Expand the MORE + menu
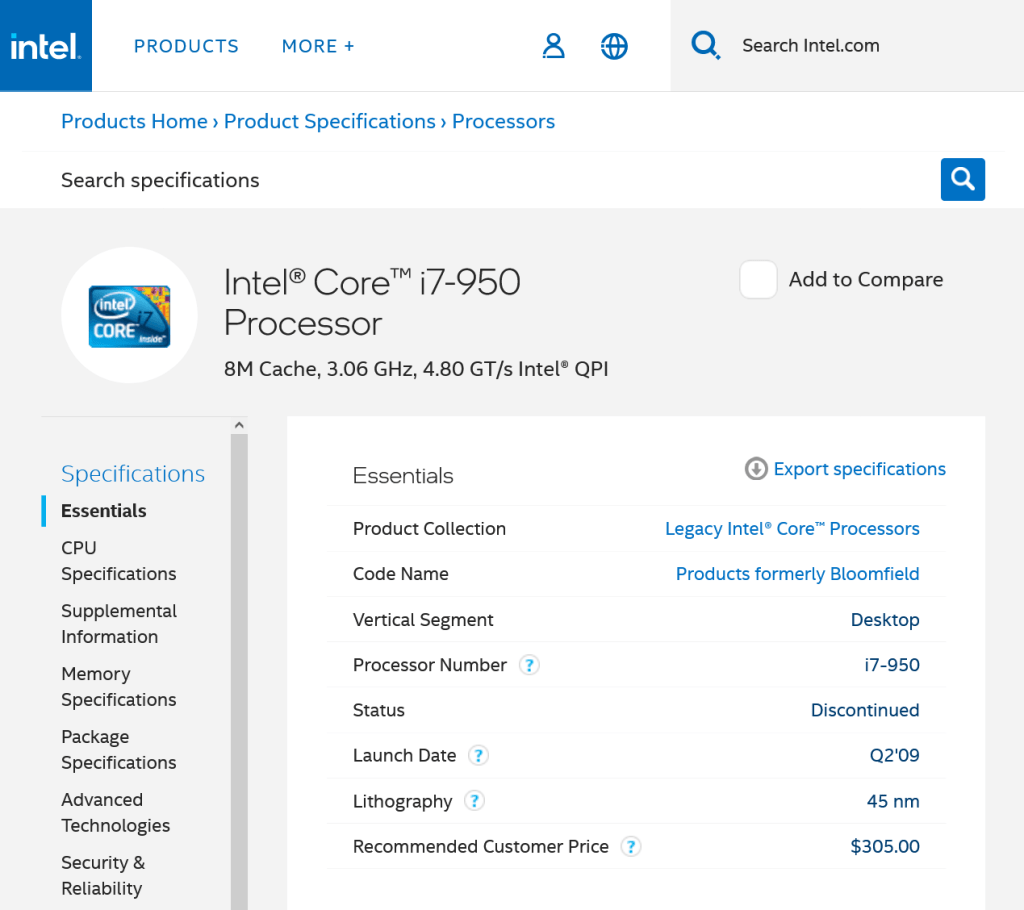This screenshot has height=910, width=1024. [x=318, y=46]
